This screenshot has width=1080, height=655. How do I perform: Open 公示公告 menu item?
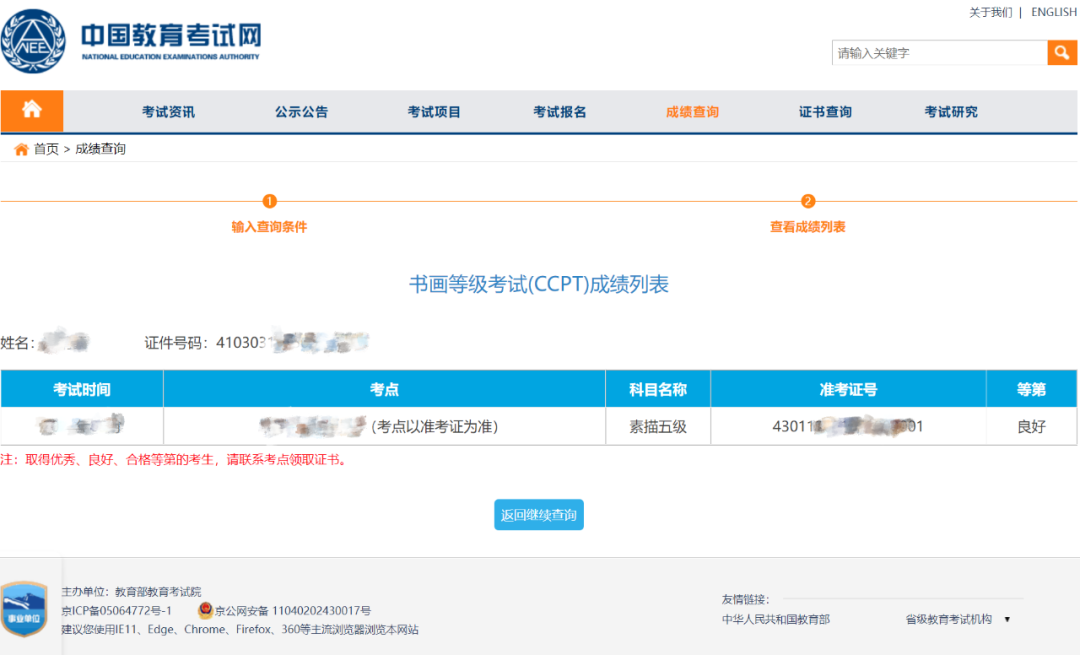coord(301,112)
